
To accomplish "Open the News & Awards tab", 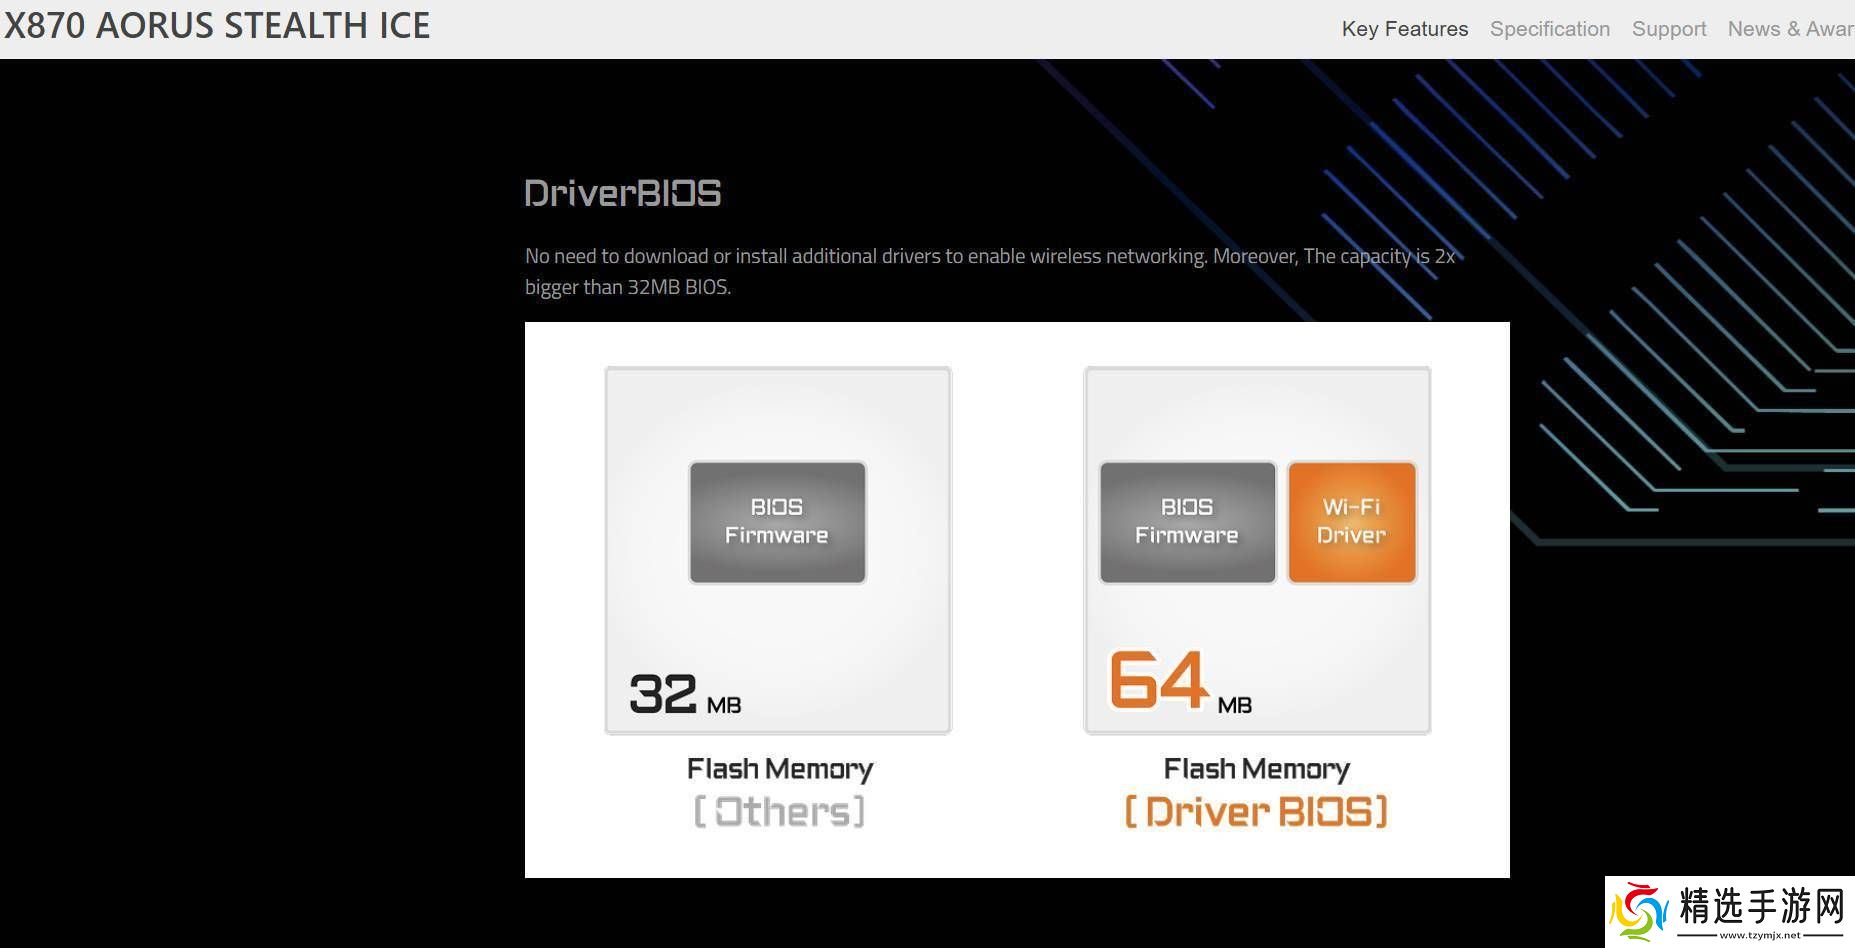I will (x=1789, y=29).
